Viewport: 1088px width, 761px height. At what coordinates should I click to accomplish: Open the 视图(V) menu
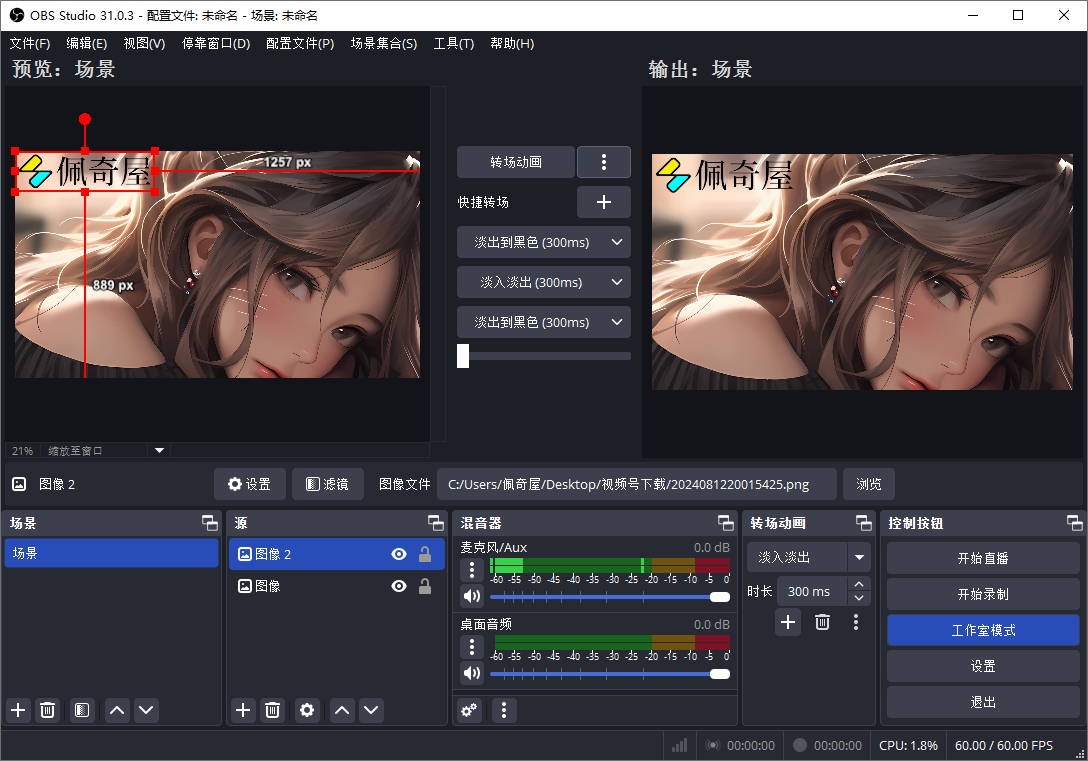[x=144, y=43]
